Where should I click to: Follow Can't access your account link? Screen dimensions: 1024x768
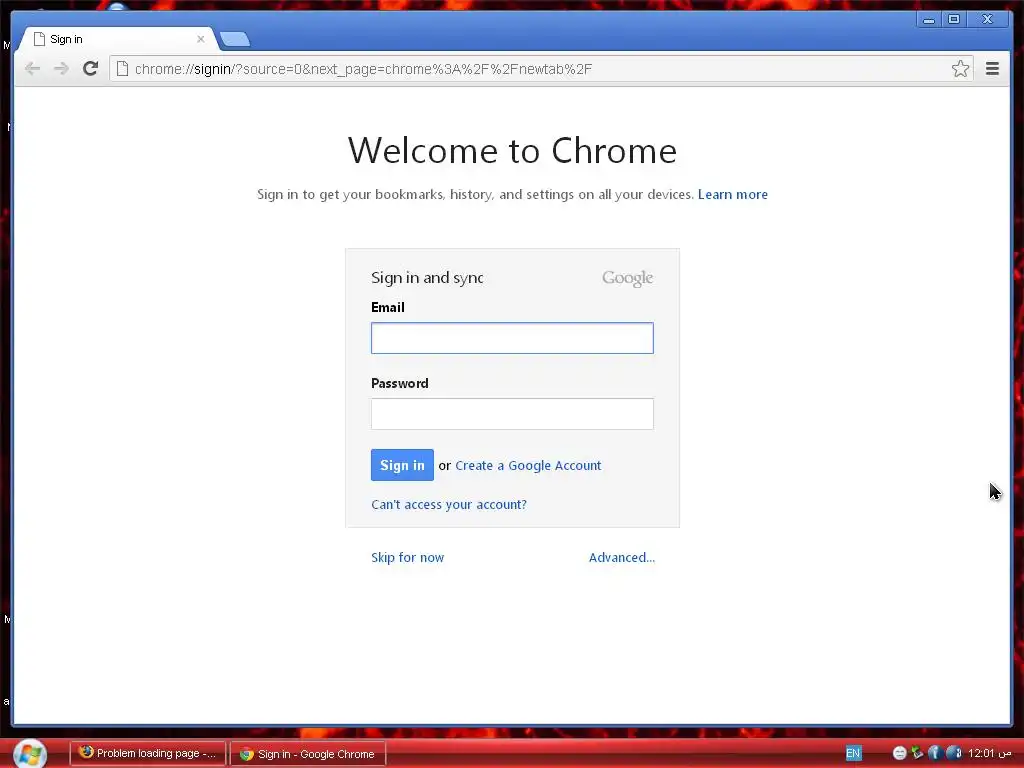pos(449,504)
